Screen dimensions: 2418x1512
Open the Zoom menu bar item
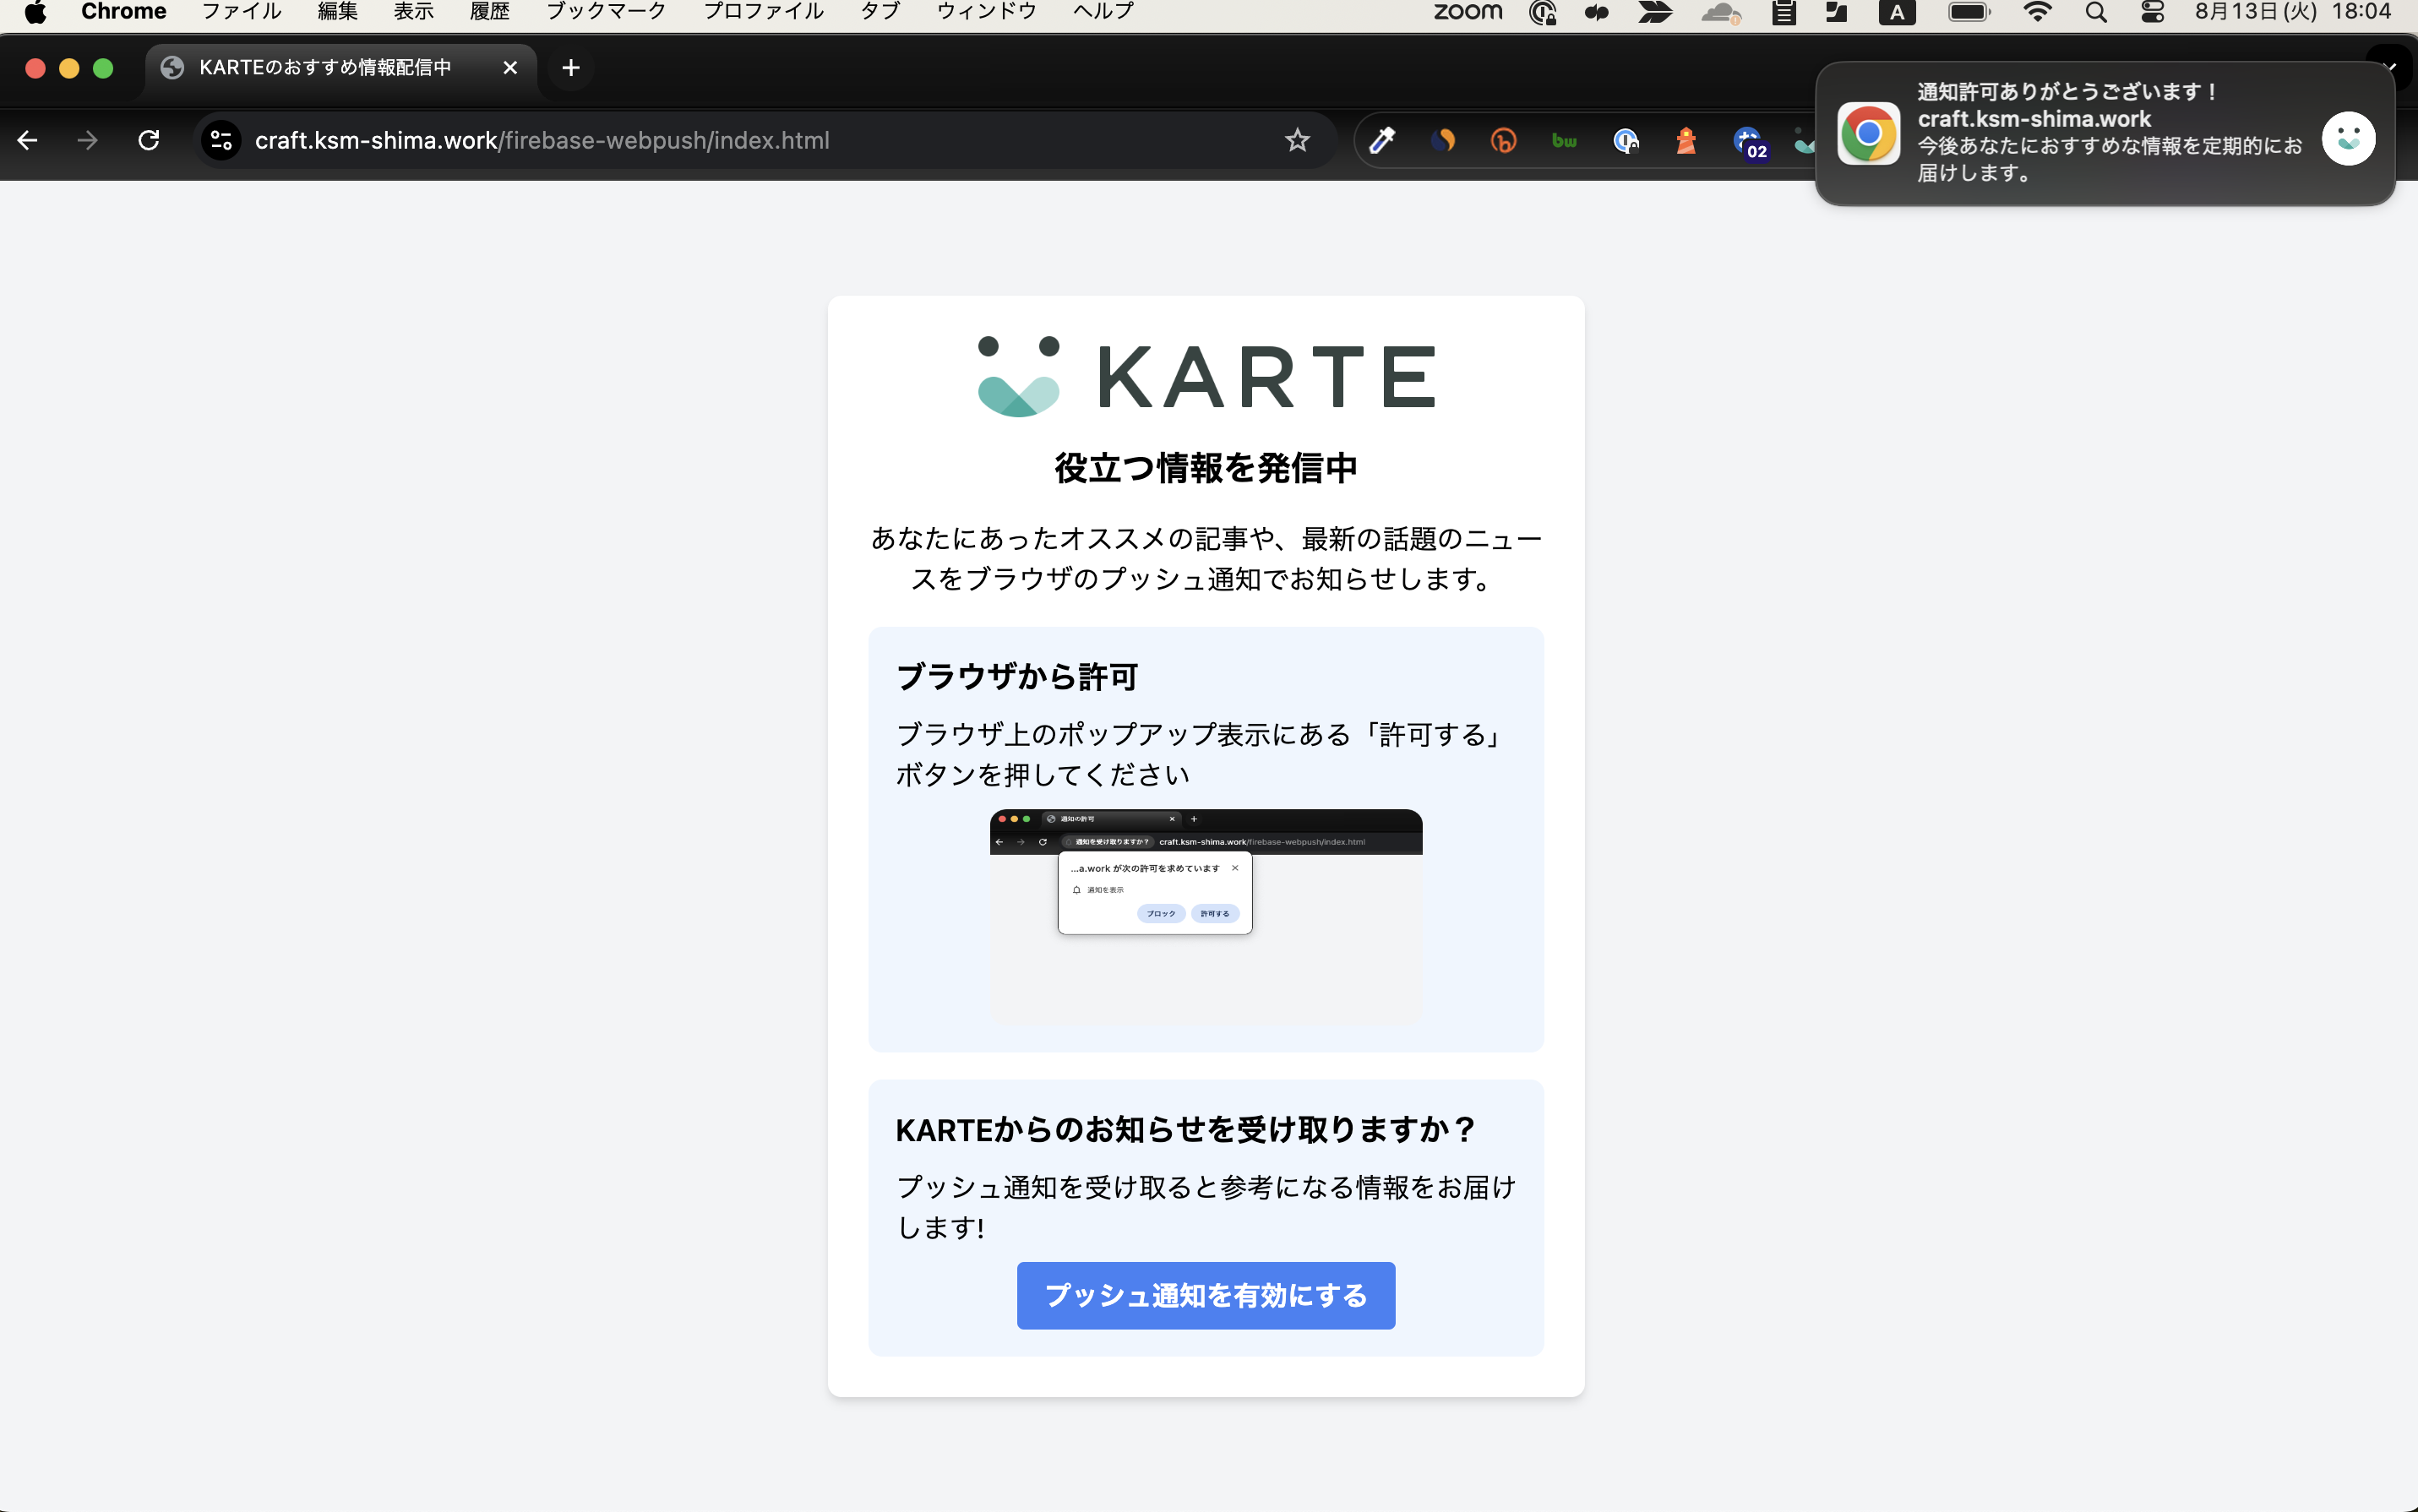click(x=1467, y=13)
